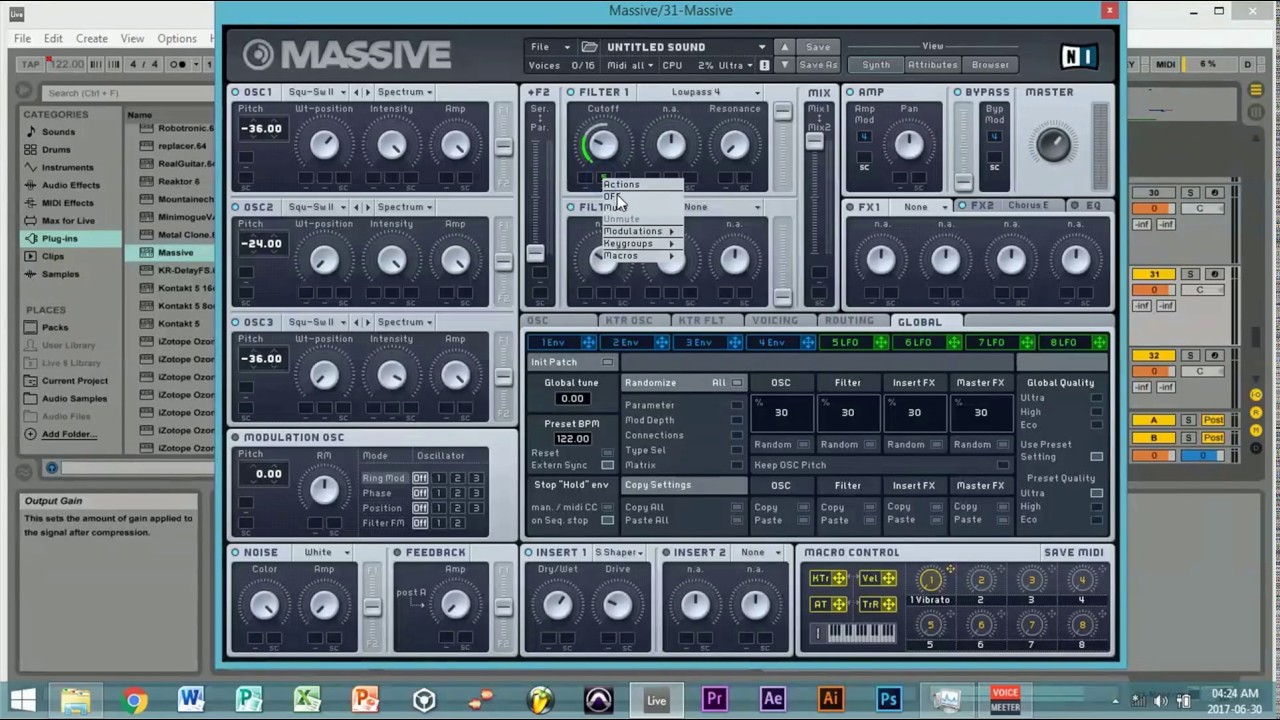Click the AT macro source handle
Viewport: 1280px width, 720px height.
[x=838, y=604]
